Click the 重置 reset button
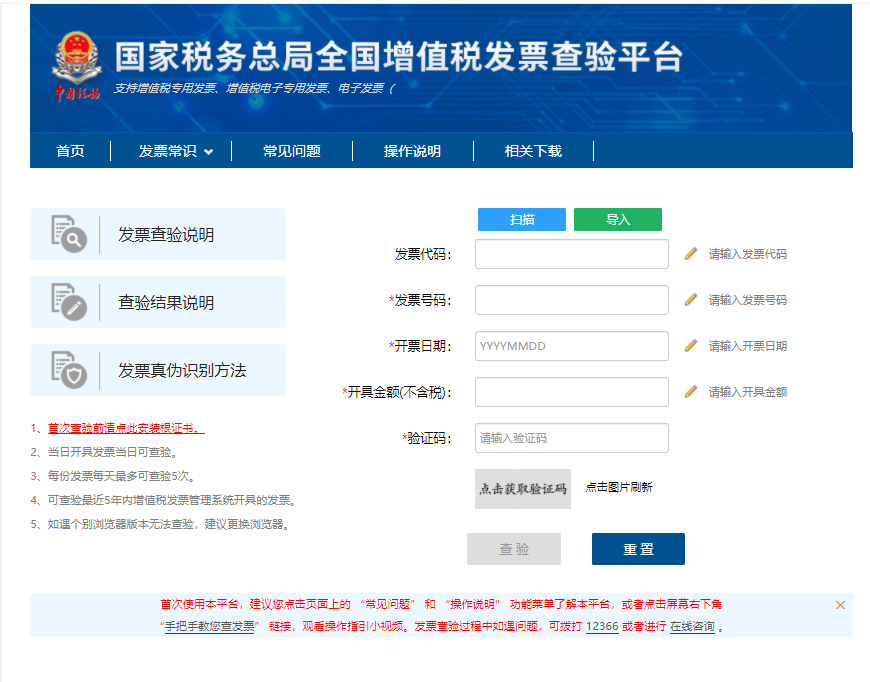Screen dimensions: 870x682 point(638,549)
